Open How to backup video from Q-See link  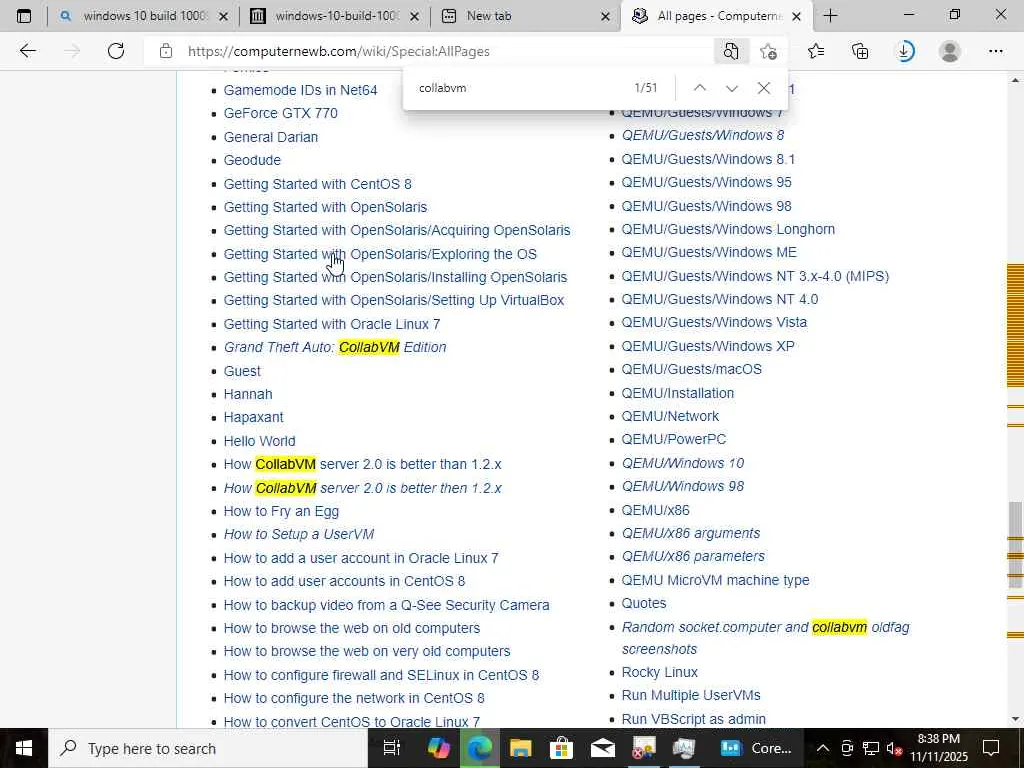coord(387,605)
